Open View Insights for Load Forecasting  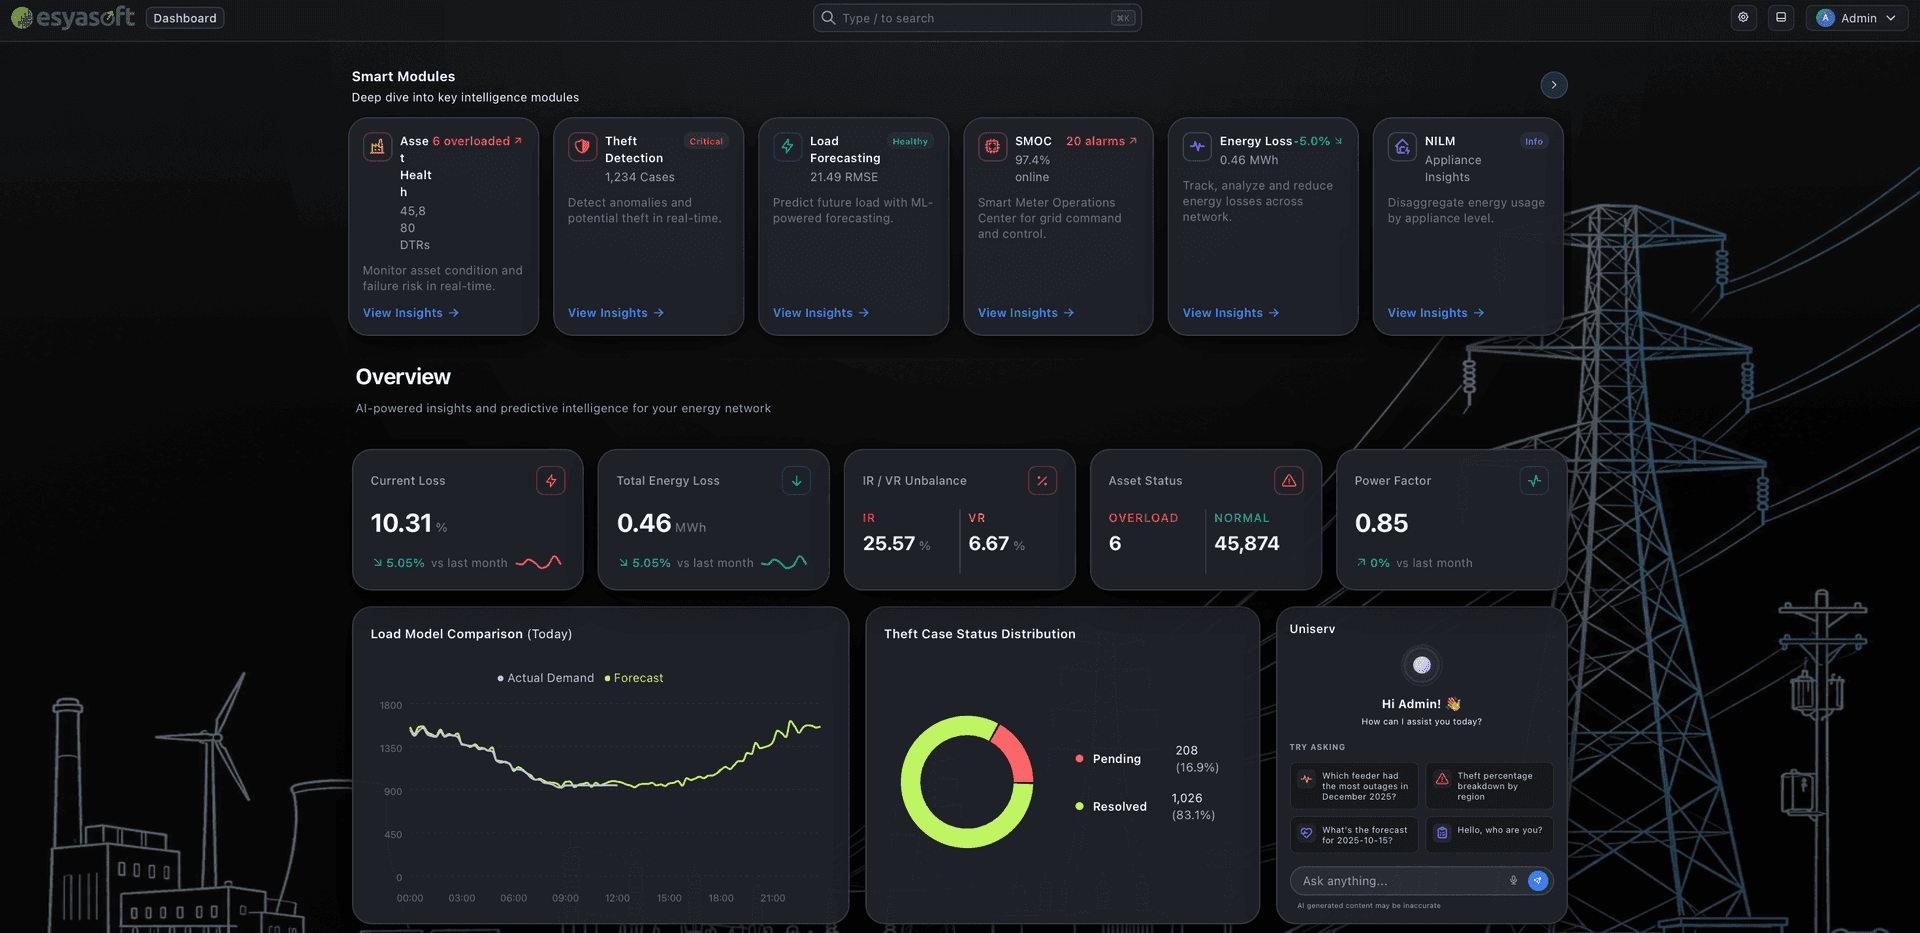(x=821, y=313)
